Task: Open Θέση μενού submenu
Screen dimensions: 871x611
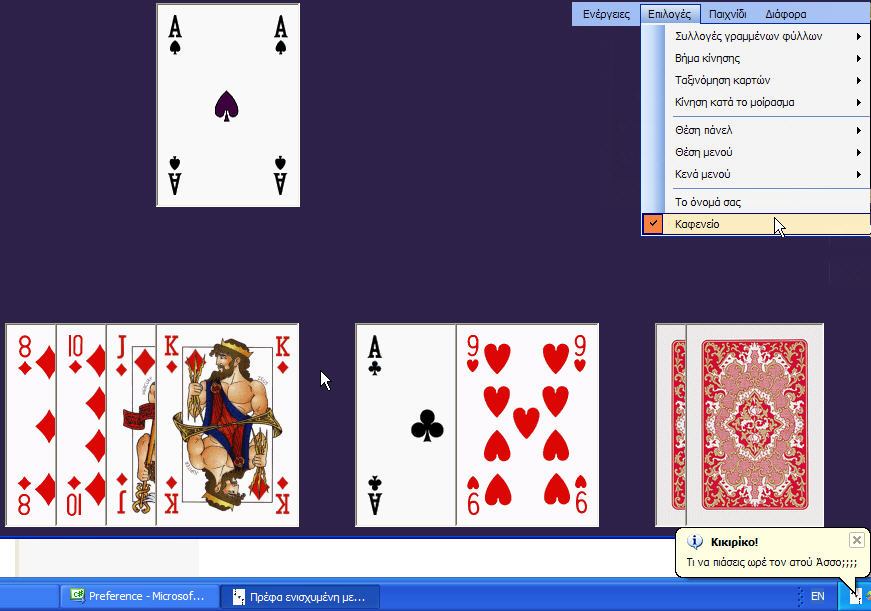Action: tap(756, 152)
